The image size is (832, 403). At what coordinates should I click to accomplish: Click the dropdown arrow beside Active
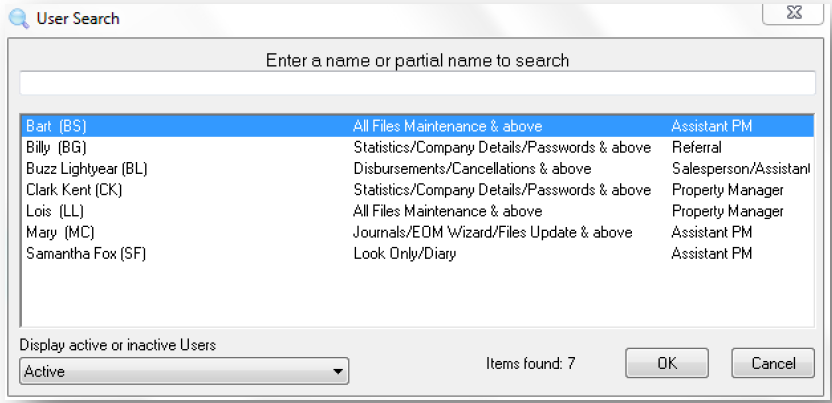click(x=337, y=371)
